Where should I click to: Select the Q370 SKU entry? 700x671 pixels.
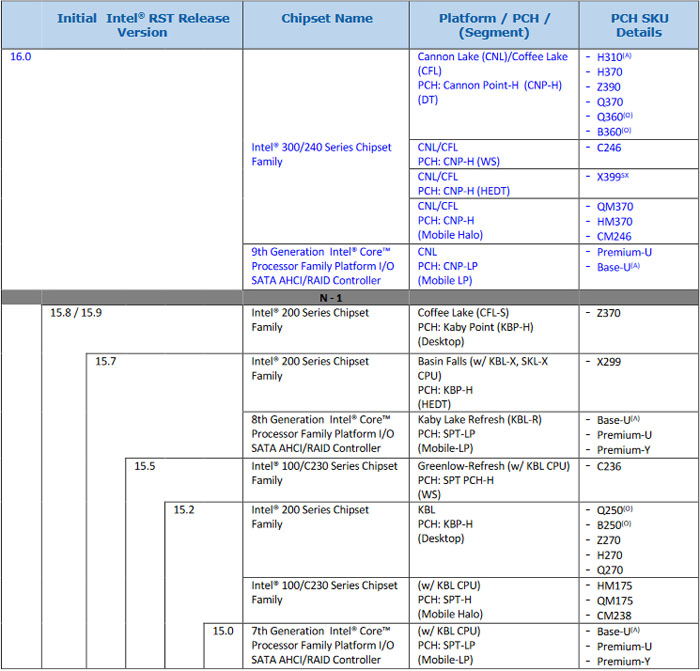tap(610, 102)
